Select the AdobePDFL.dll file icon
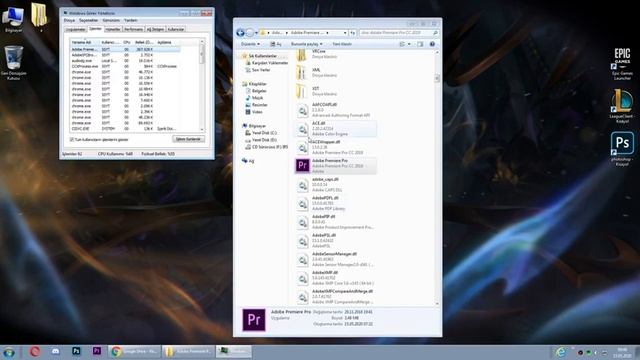This screenshot has width=640, height=360. 302,204
